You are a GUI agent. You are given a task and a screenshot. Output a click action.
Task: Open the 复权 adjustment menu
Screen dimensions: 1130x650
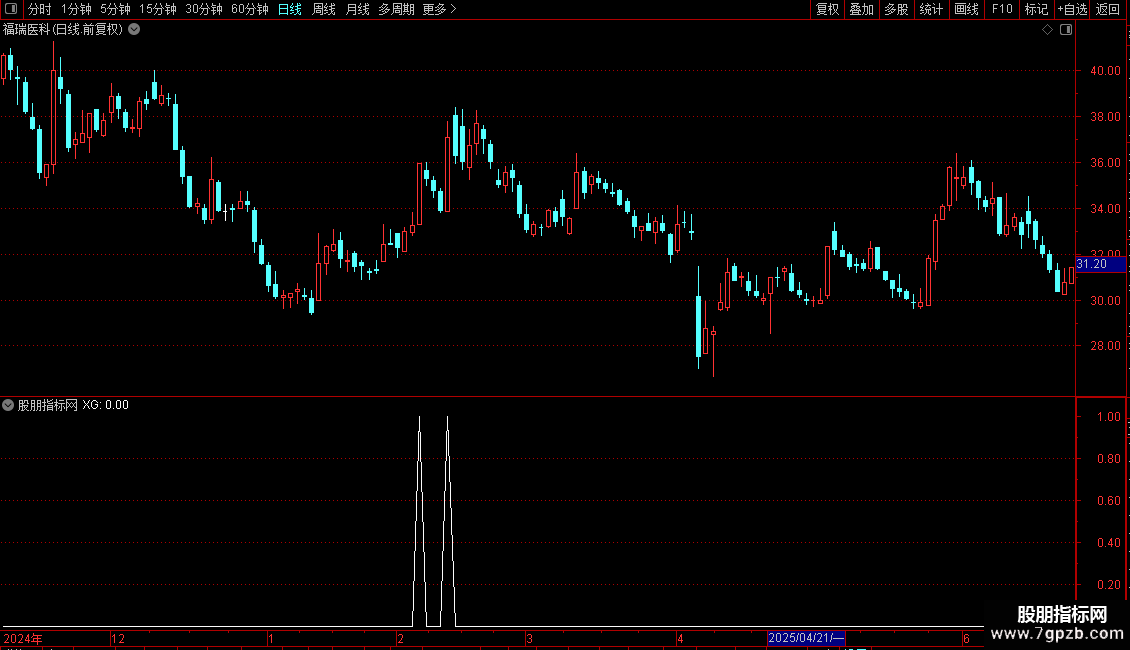tap(827, 9)
